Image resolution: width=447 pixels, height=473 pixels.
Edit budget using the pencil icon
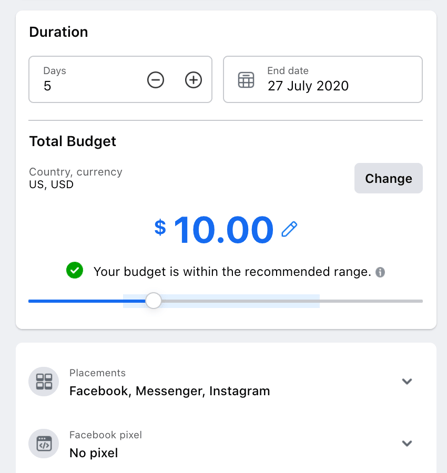pyautogui.click(x=289, y=229)
